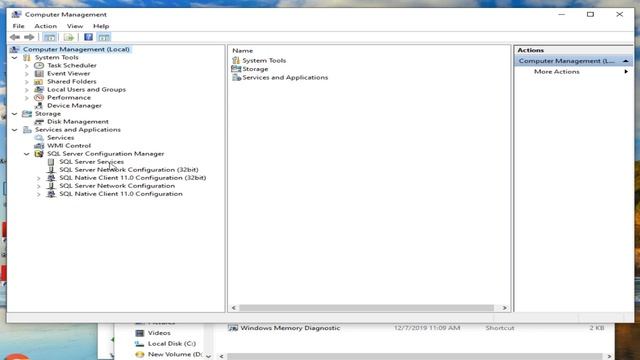Click the Device Manager icon
The width and height of the screenshot is (640, 360).
39,106
